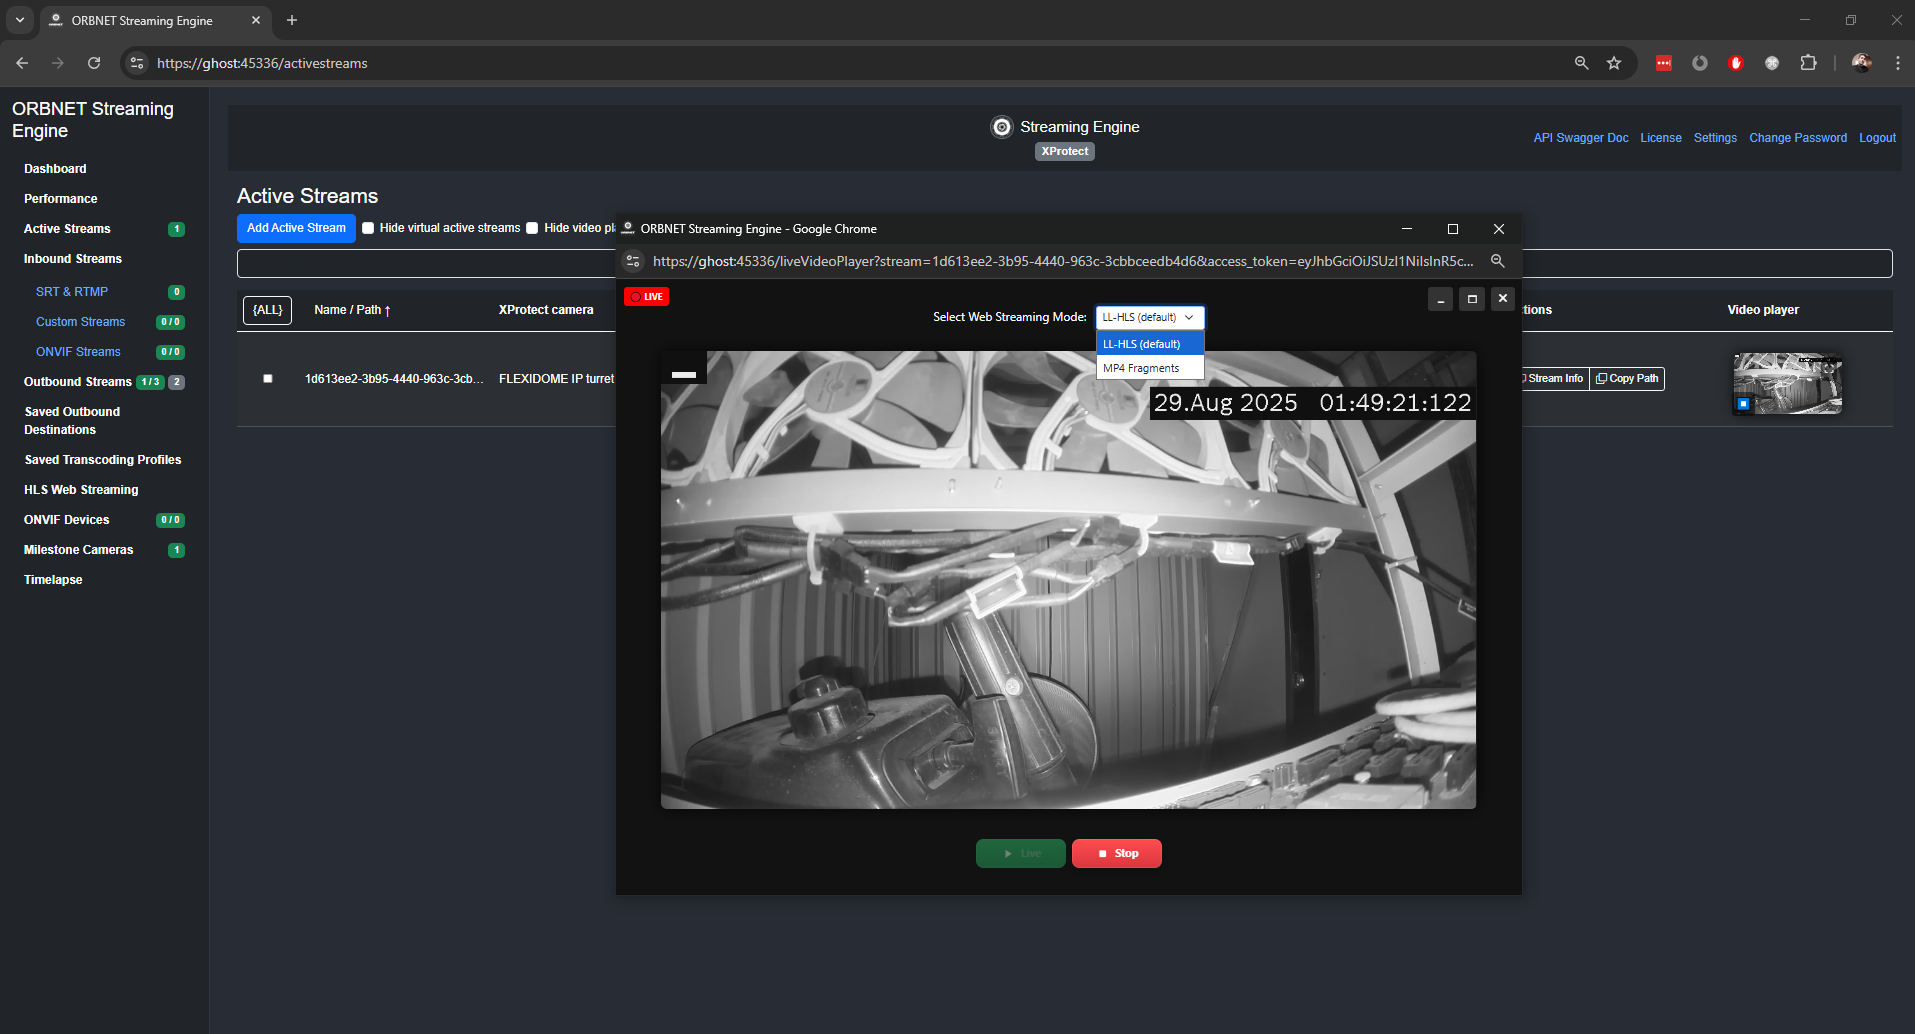Screen dimensions: 1915x1034
Task: Minimize the embedded video player panel
Action: coord(1440,299)
